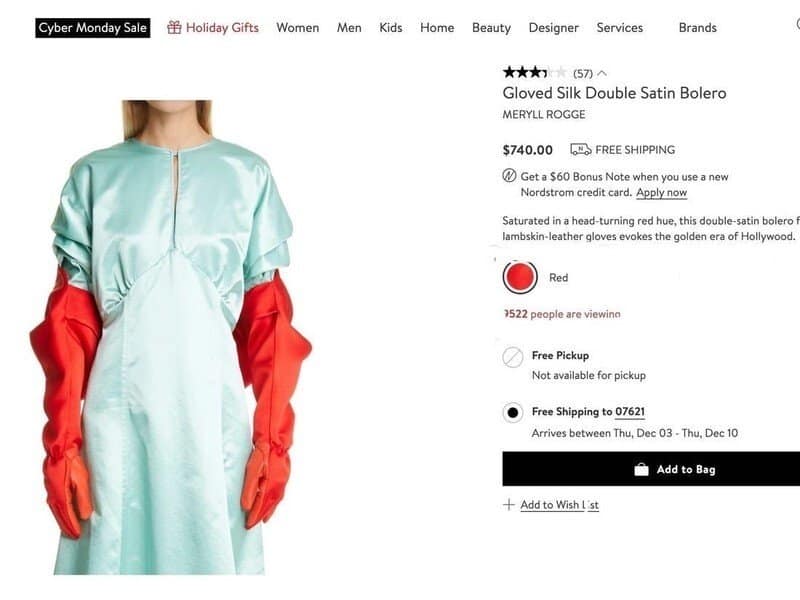
Task: Click the Apply now link
Action: [661, 192]
